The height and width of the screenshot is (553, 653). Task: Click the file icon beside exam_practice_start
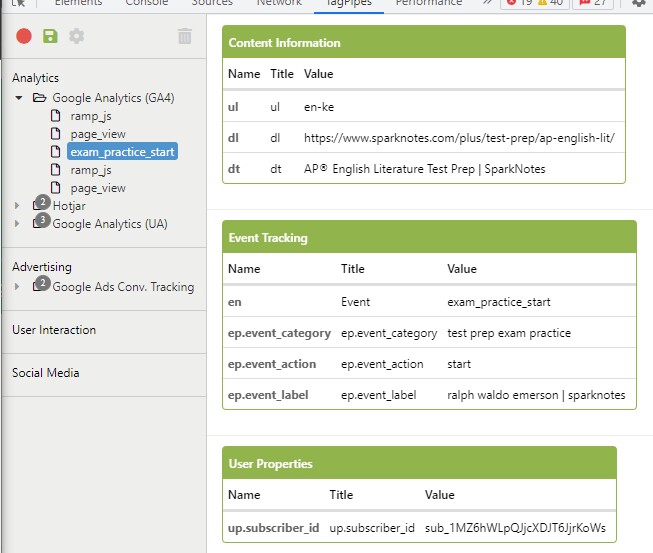click(x=55, y=152)
